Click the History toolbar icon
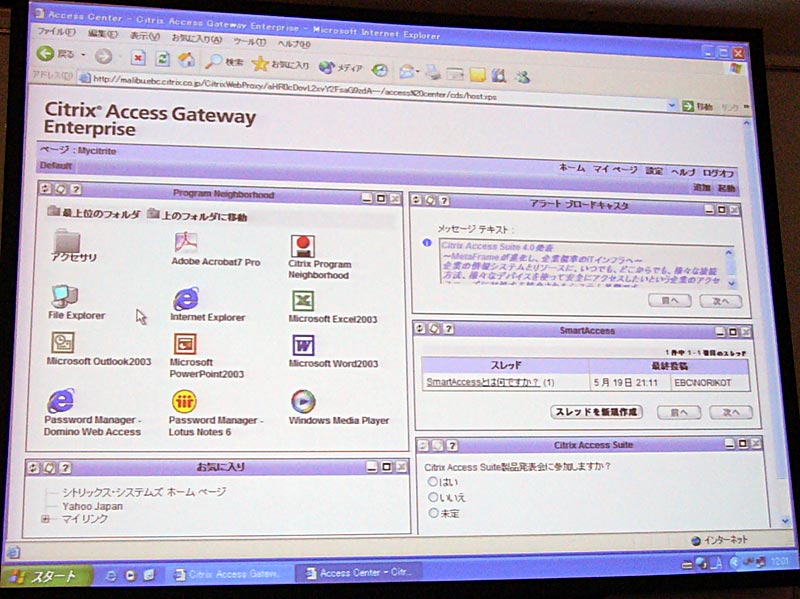Viewport: 800px width, 599px height. click(380, 70)
